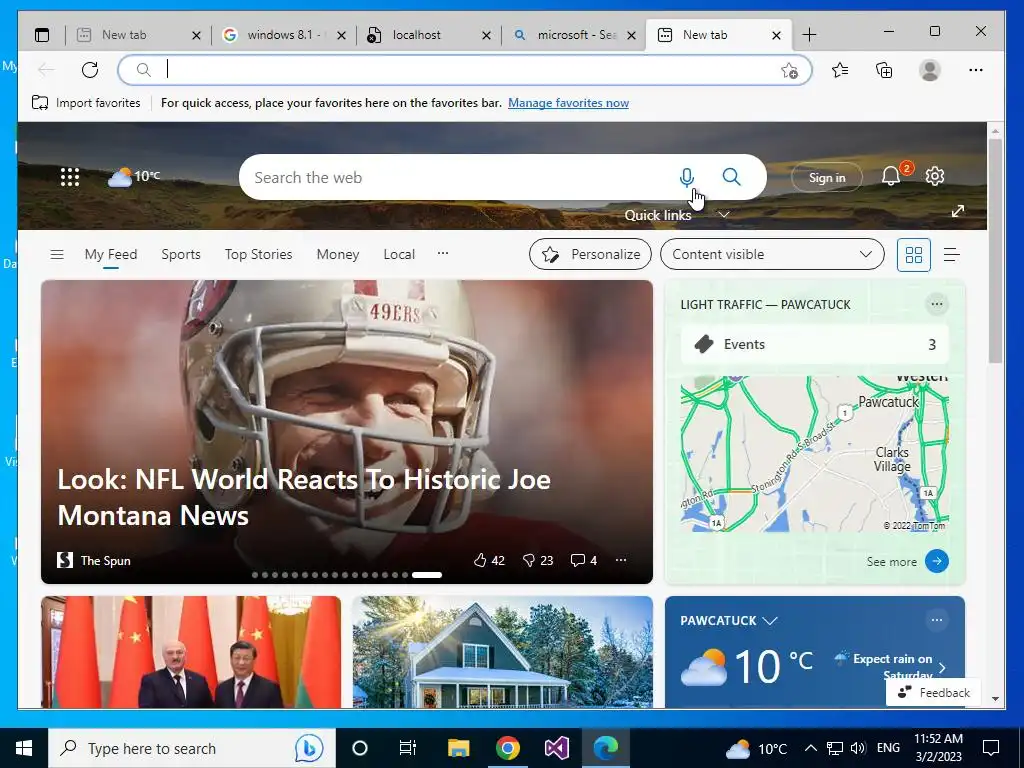Open more options on Joe Montana story
The width and height of the screenshot is (1024, 768).
[x=621, y=560]
